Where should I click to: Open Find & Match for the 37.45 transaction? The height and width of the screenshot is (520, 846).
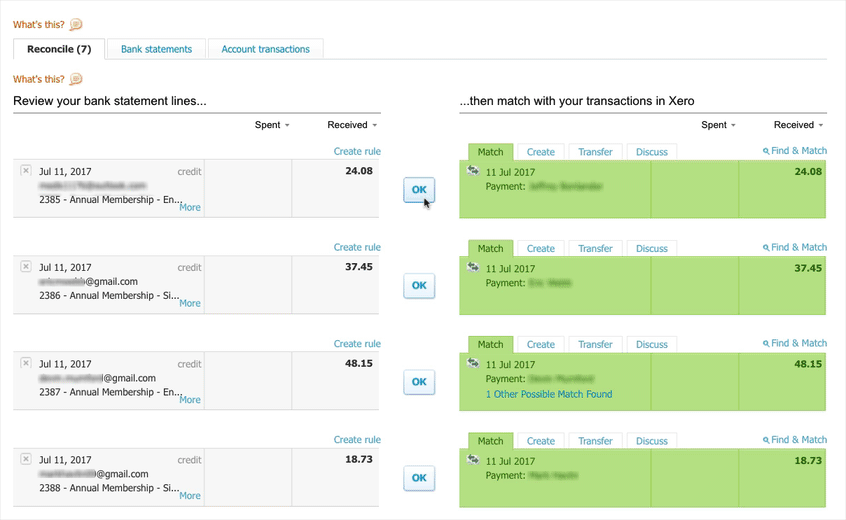tap(795, 247)
